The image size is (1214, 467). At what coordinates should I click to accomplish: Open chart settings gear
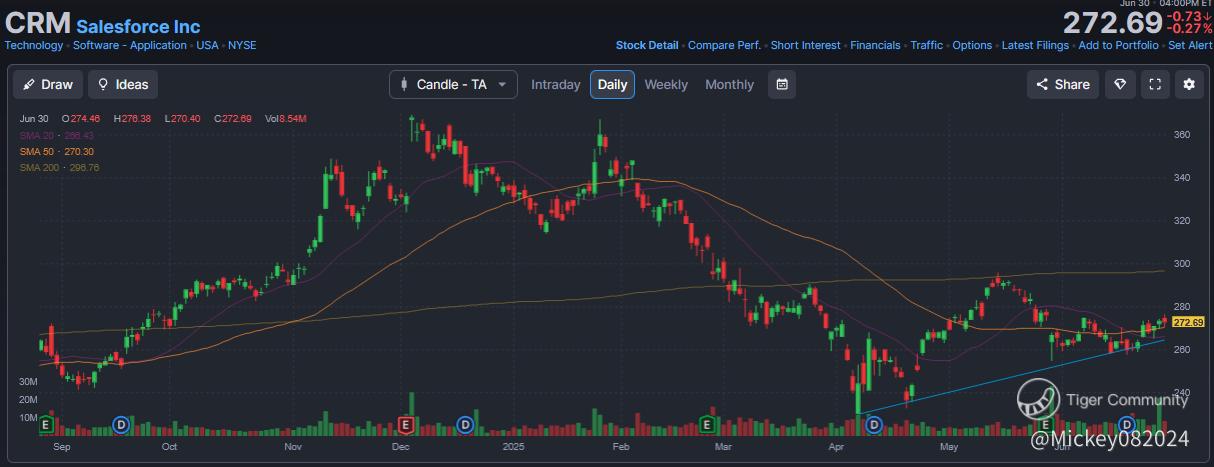[x=1189, y=84]
